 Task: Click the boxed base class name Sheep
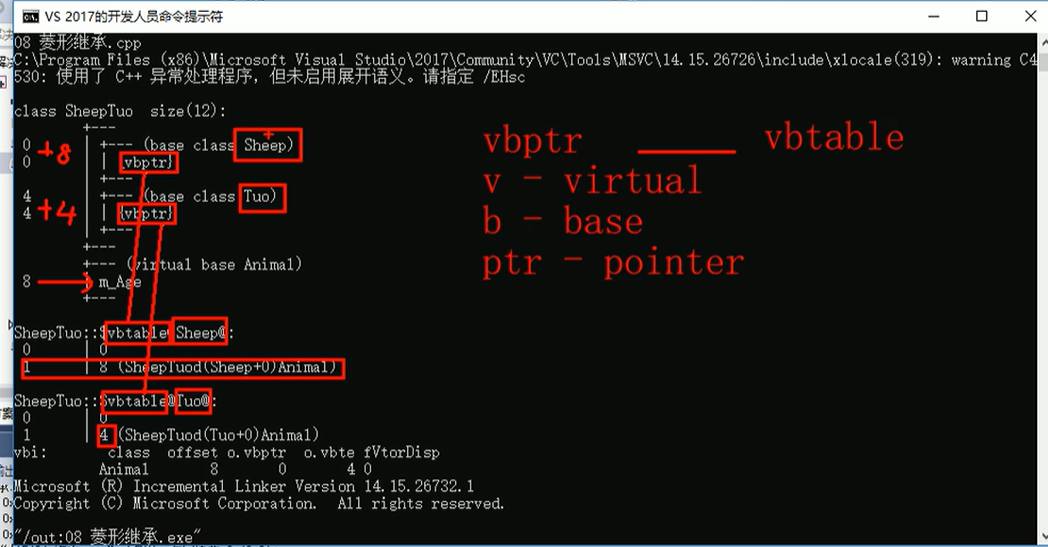[x=268, y=145]
